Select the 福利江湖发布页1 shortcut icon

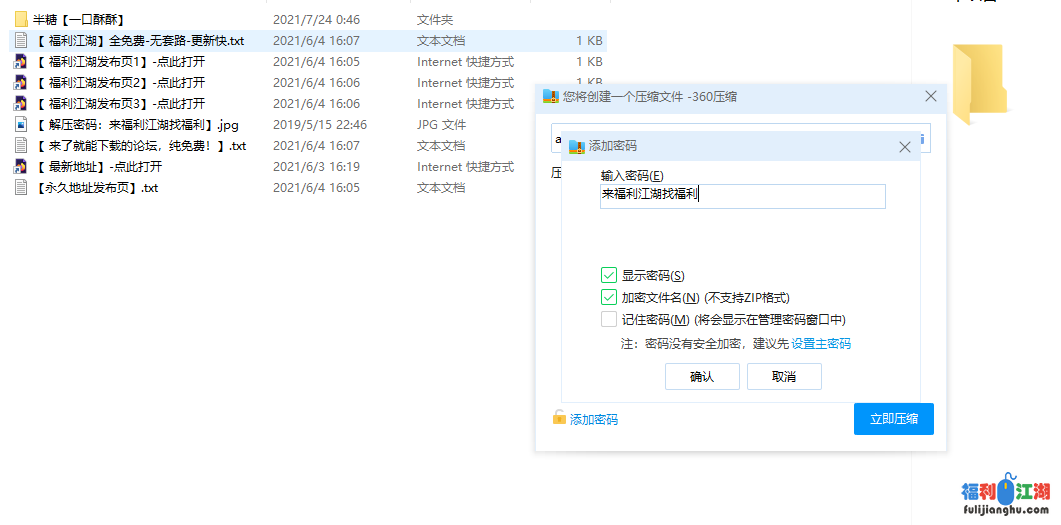(x=20, y=61)
